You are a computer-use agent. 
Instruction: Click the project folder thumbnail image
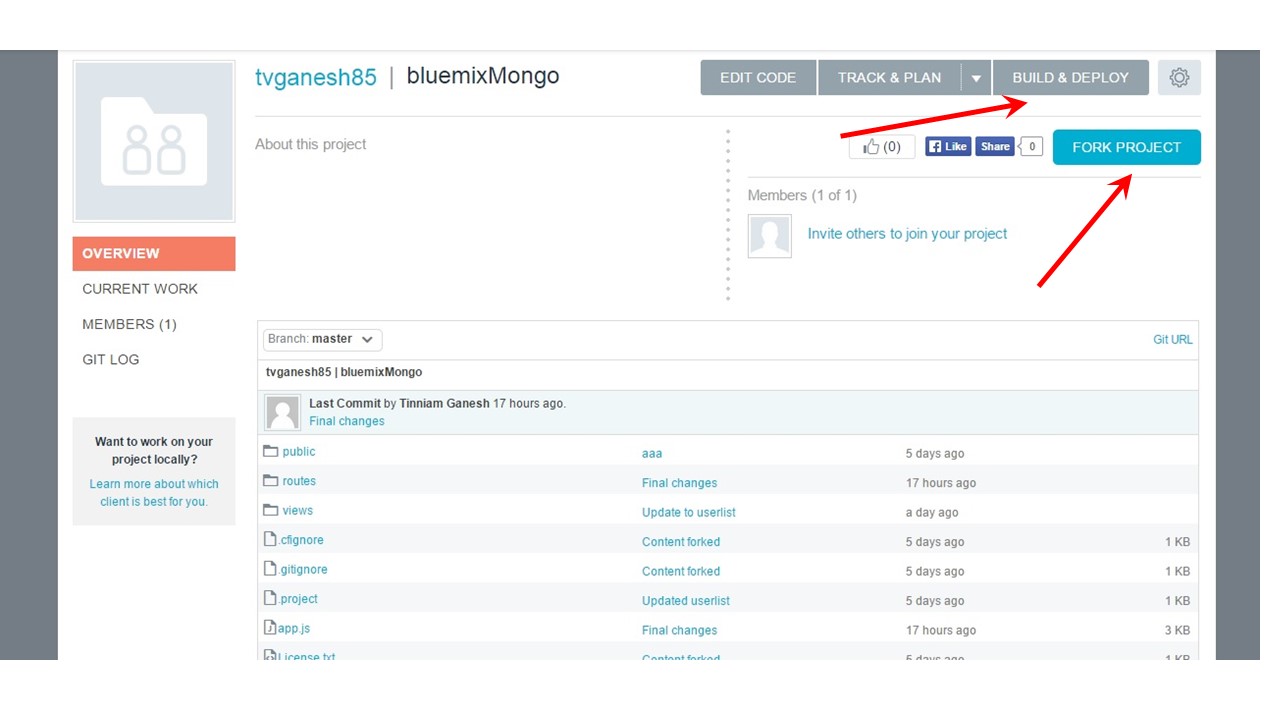(x=154, y=142)
